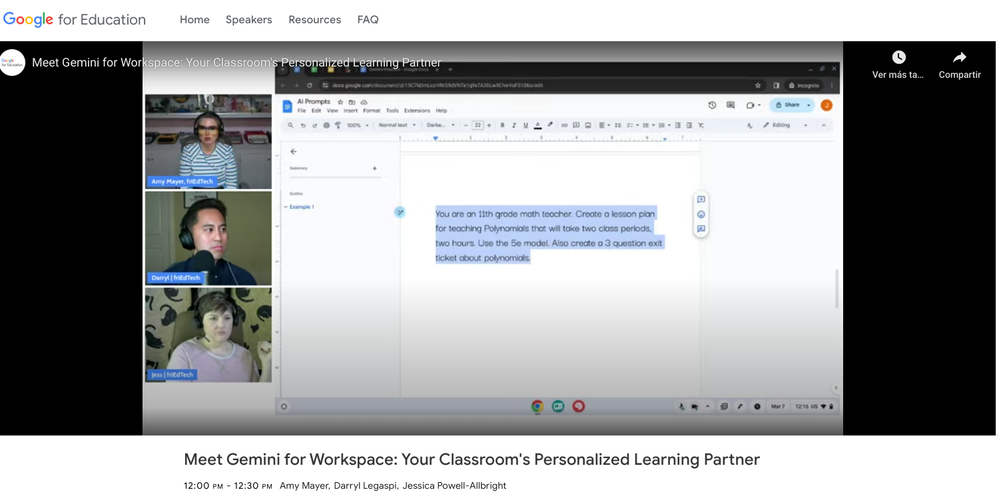999x500 pixels.
Task: Click the decrease indent icon
Action: coord(678,125)
